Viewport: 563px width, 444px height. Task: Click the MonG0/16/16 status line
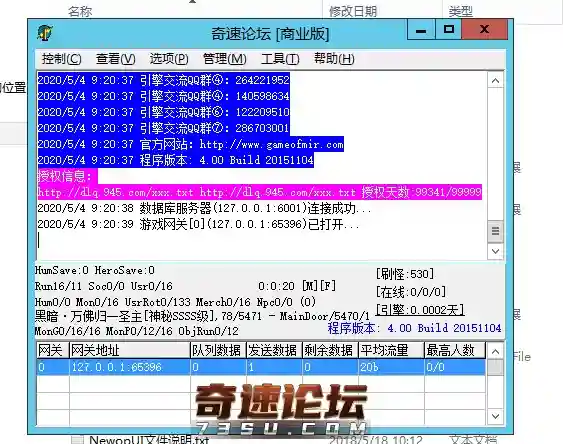click(x=136, y=331)
